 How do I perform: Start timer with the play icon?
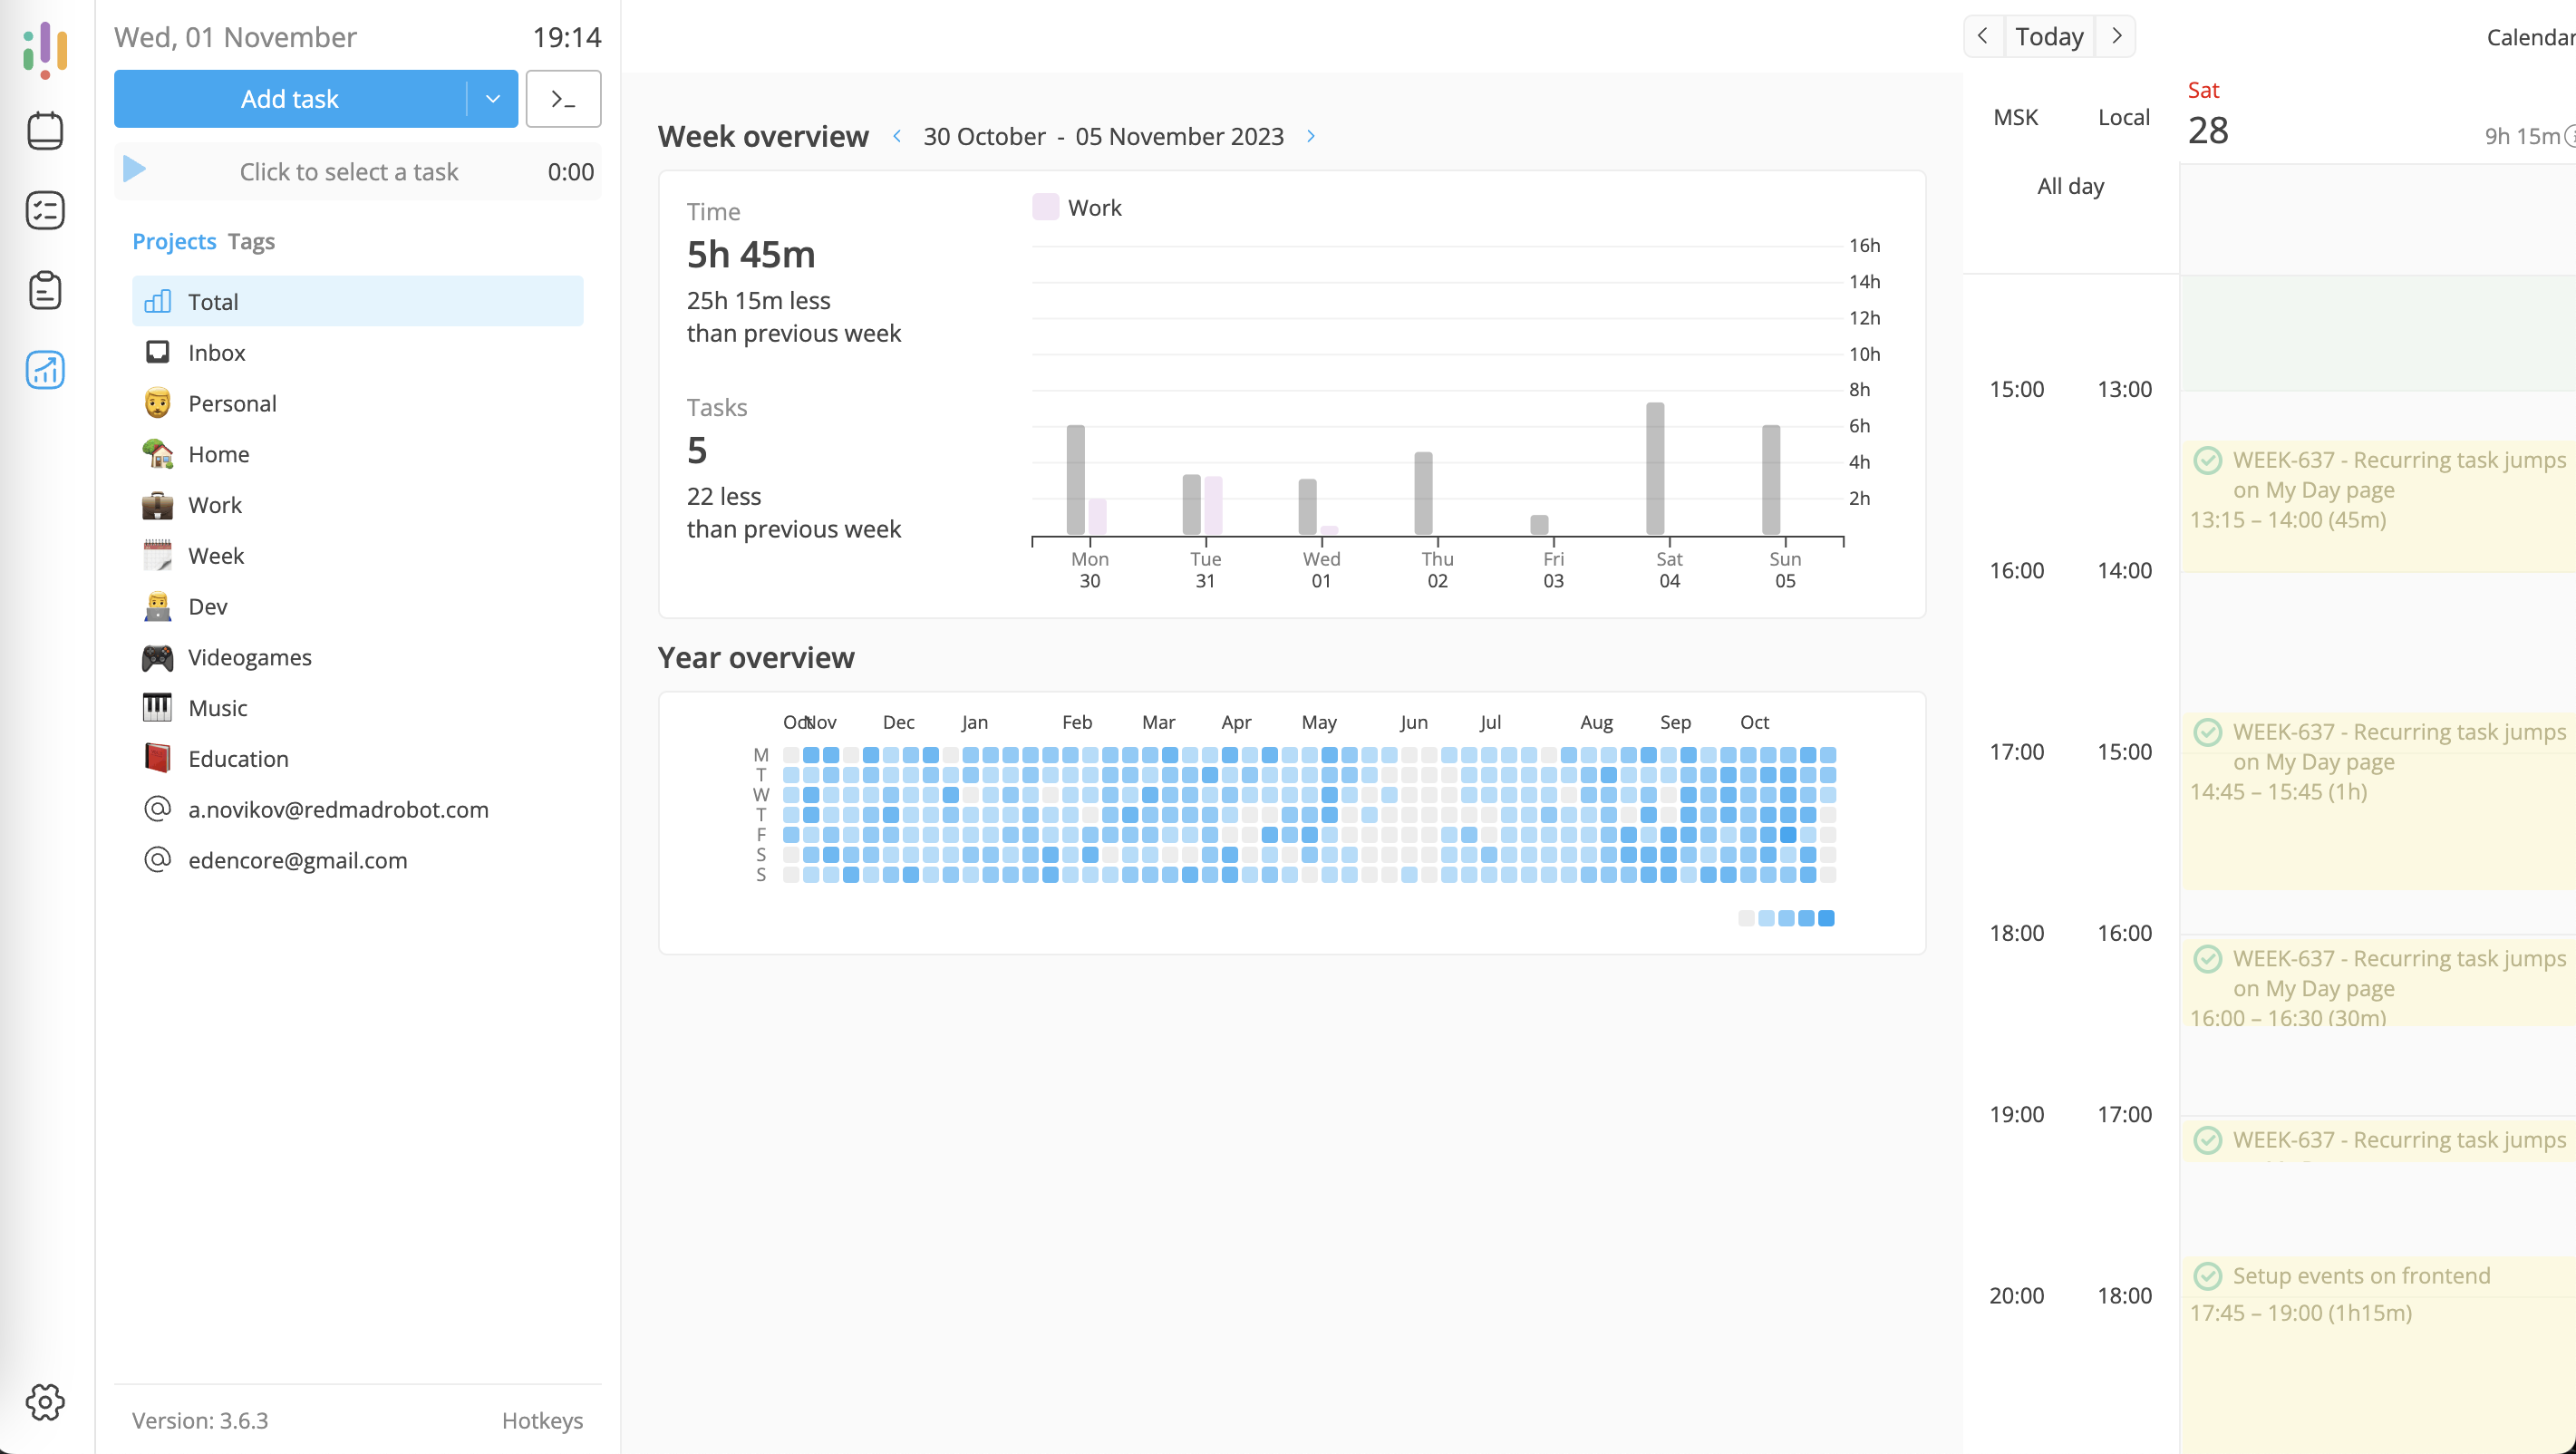tap(134, 169)
